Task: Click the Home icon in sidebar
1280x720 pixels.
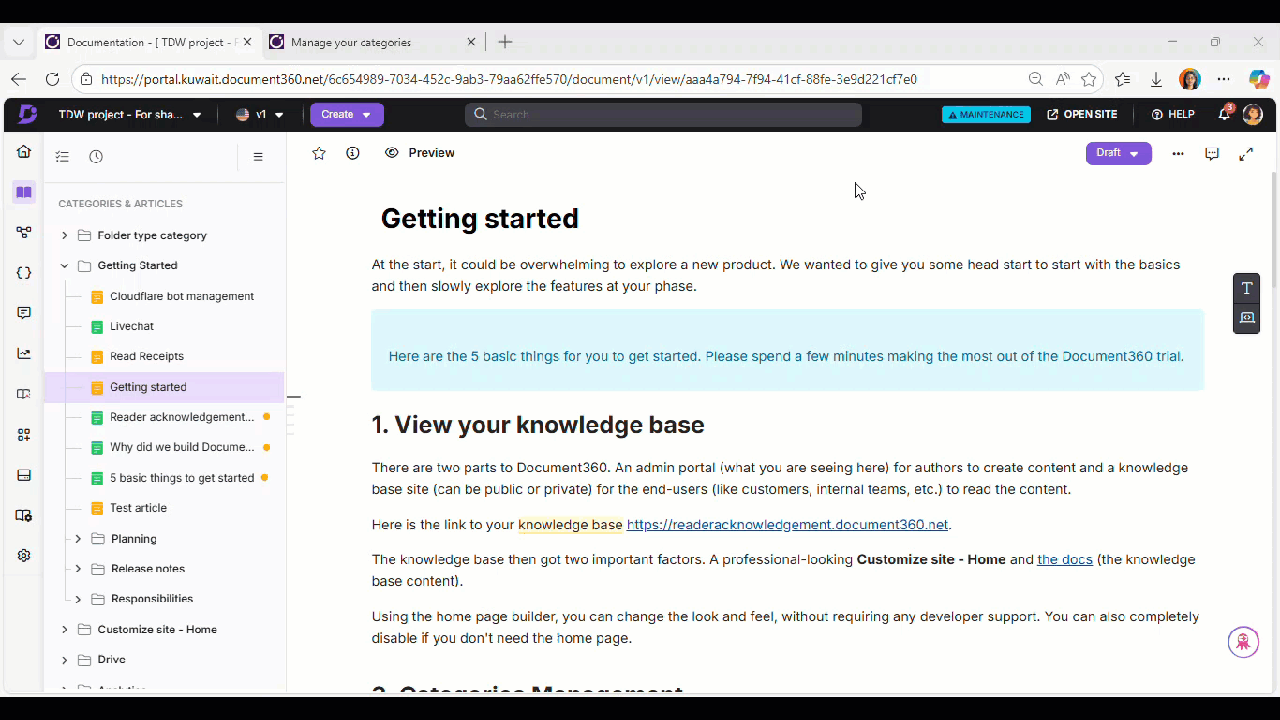Action: [24, 152]
